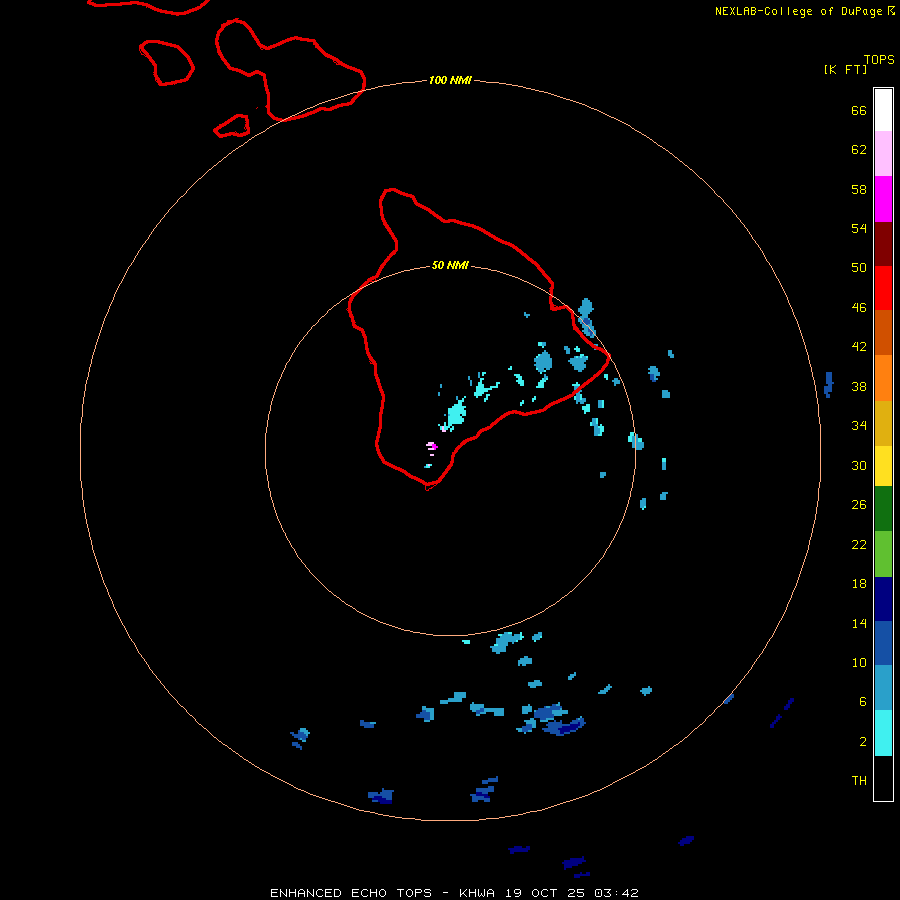Click the '6' legend value

click(x=863, y=701)
